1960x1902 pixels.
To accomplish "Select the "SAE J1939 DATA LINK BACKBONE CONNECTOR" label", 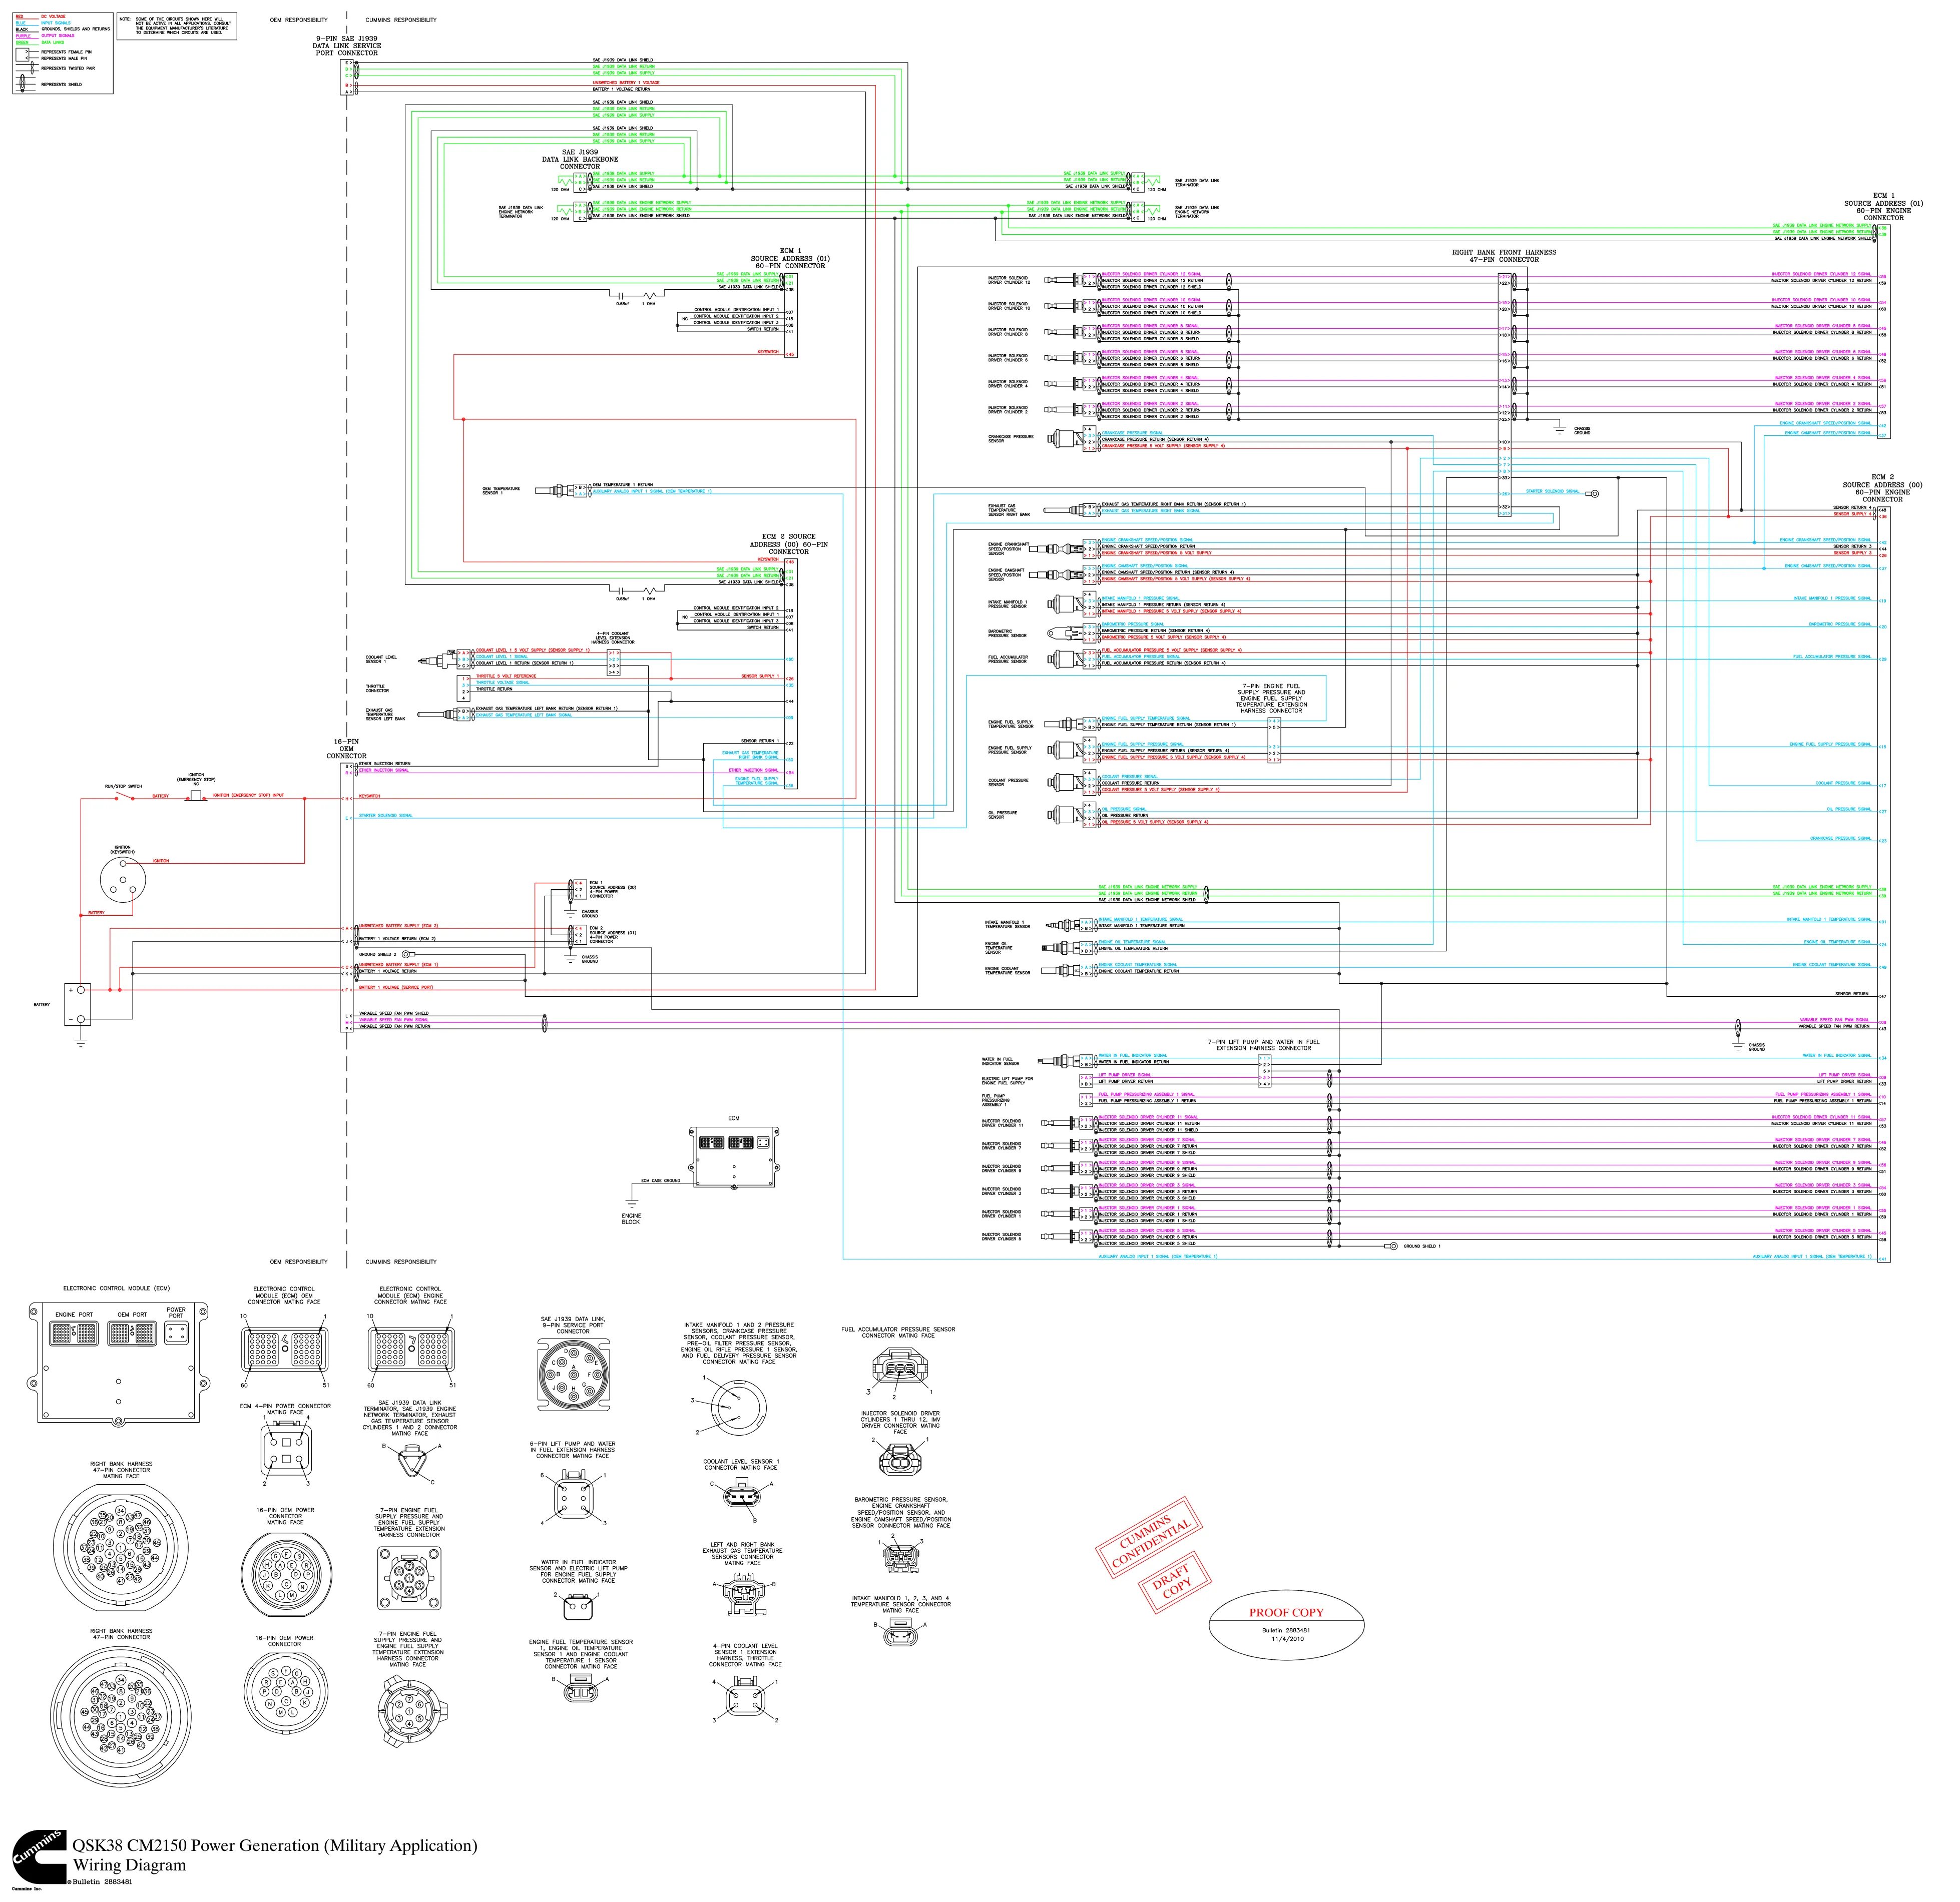I will (580, 159).
